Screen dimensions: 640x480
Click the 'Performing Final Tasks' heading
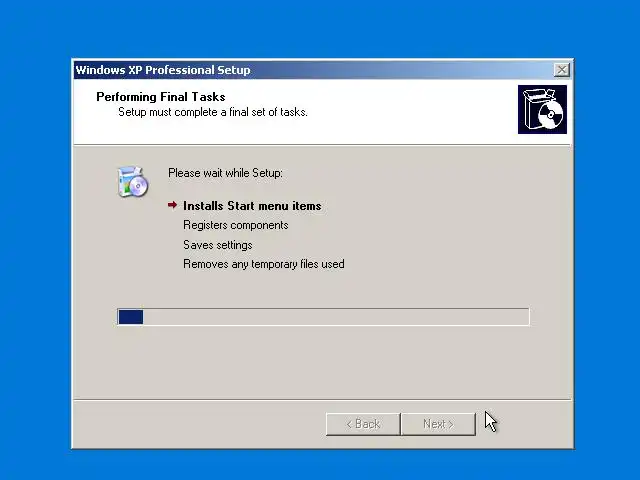tap(161, 97)
